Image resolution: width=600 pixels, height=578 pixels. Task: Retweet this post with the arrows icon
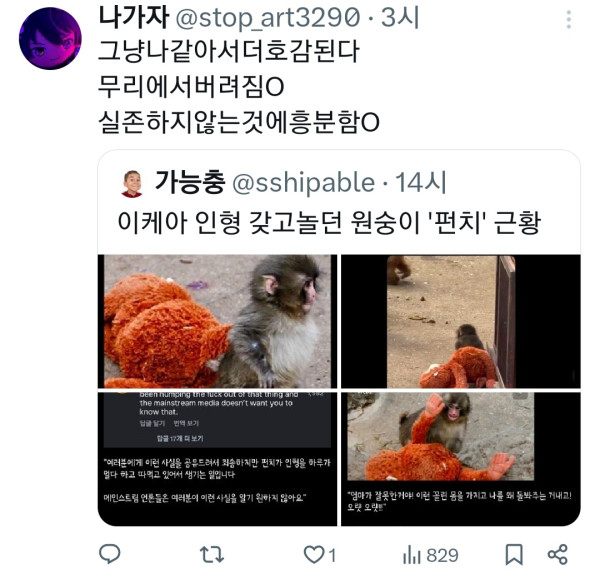(x=212, y=554)
